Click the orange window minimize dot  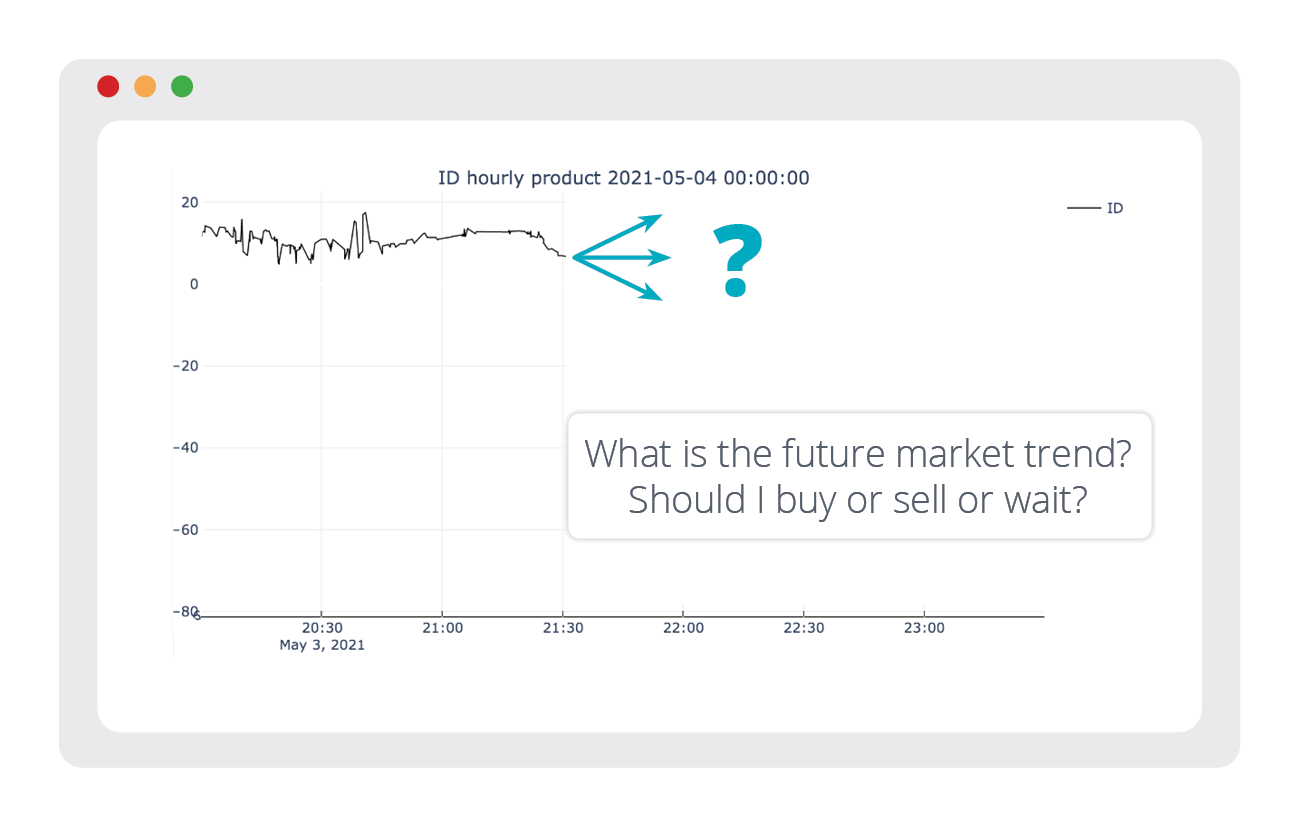(145, 86)
